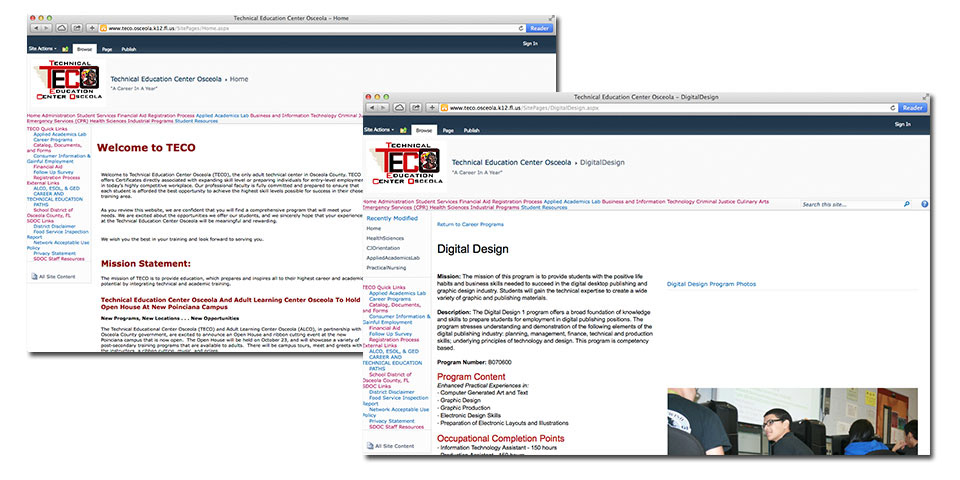Go forward in the Home Safari window

(46, 28)
